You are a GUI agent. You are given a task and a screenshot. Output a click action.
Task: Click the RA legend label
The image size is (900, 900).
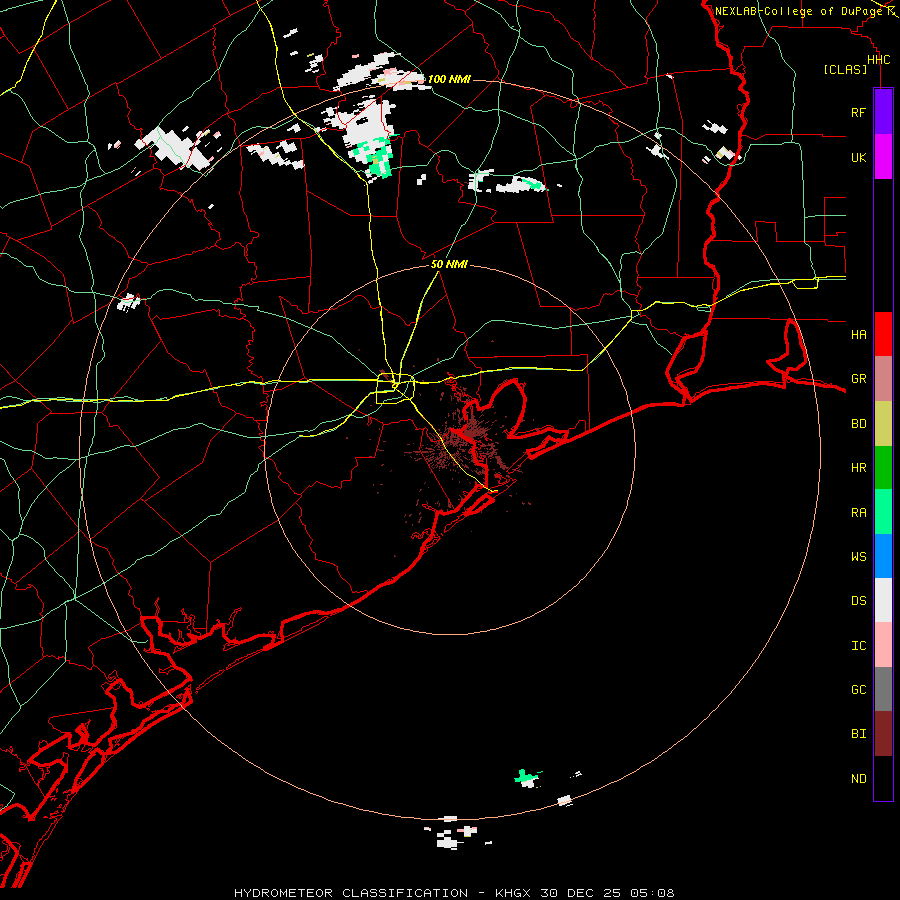tap(858, 513)
